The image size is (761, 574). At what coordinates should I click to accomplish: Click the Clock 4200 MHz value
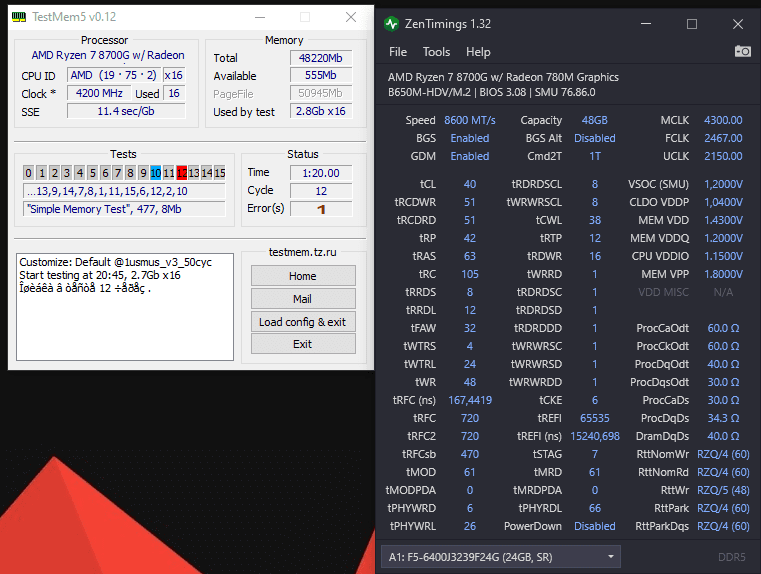tap(99, 93)
